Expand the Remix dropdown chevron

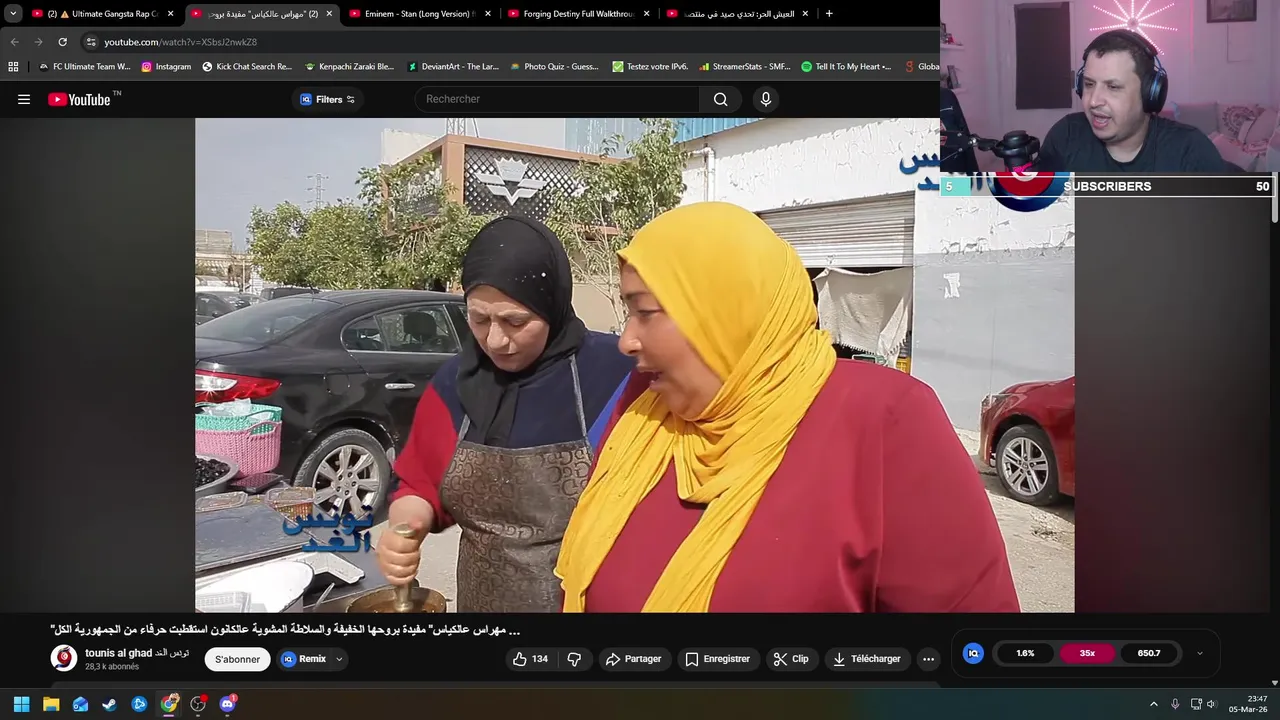(339, 659)
